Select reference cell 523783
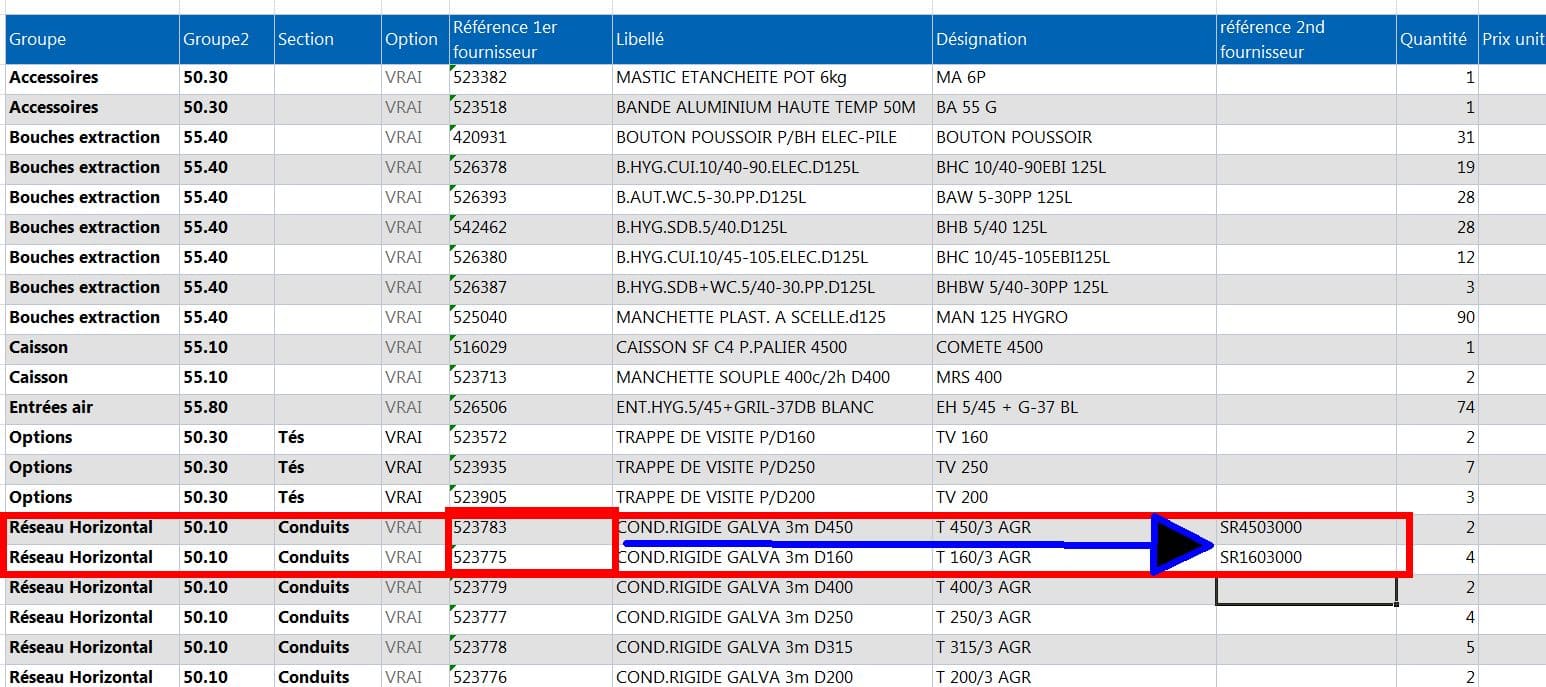This screenshot has height=687, width=1546. (531, 527)
